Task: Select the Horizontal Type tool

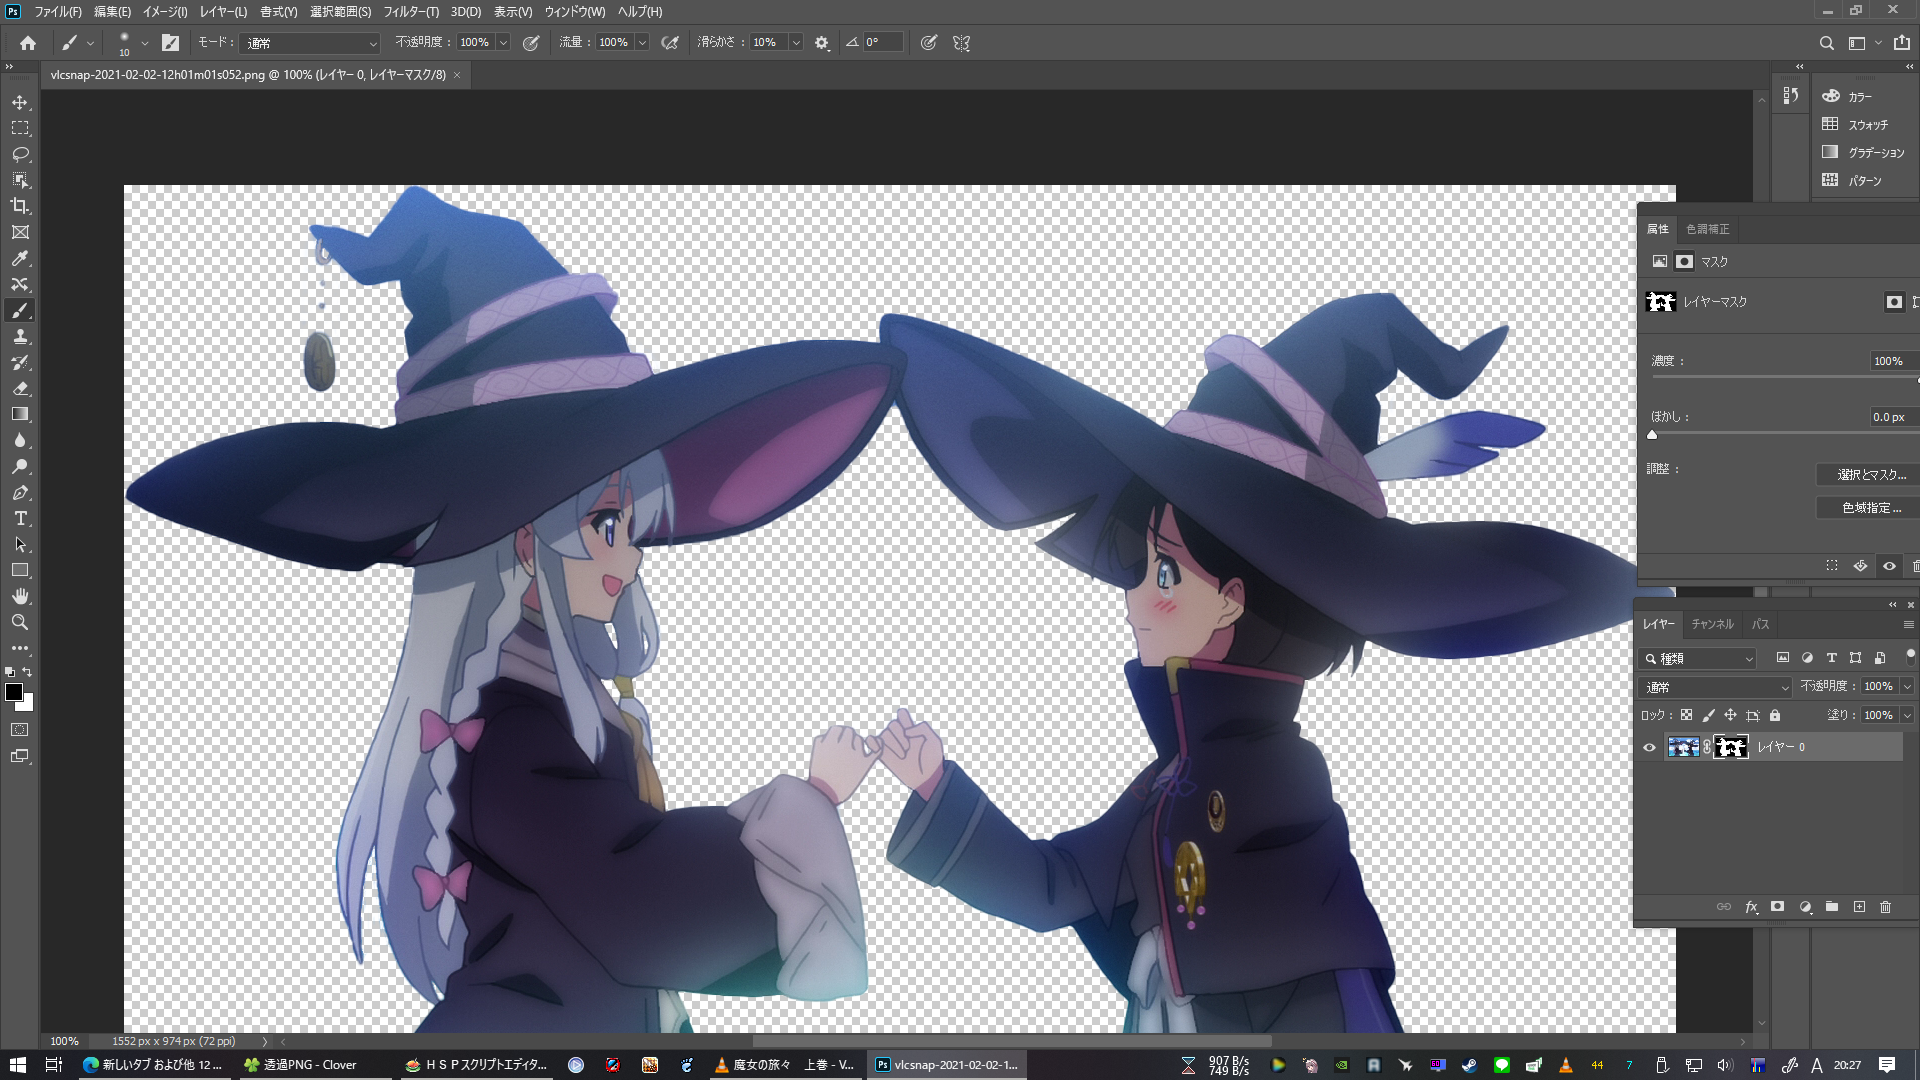Action: (x=20, y=518)
